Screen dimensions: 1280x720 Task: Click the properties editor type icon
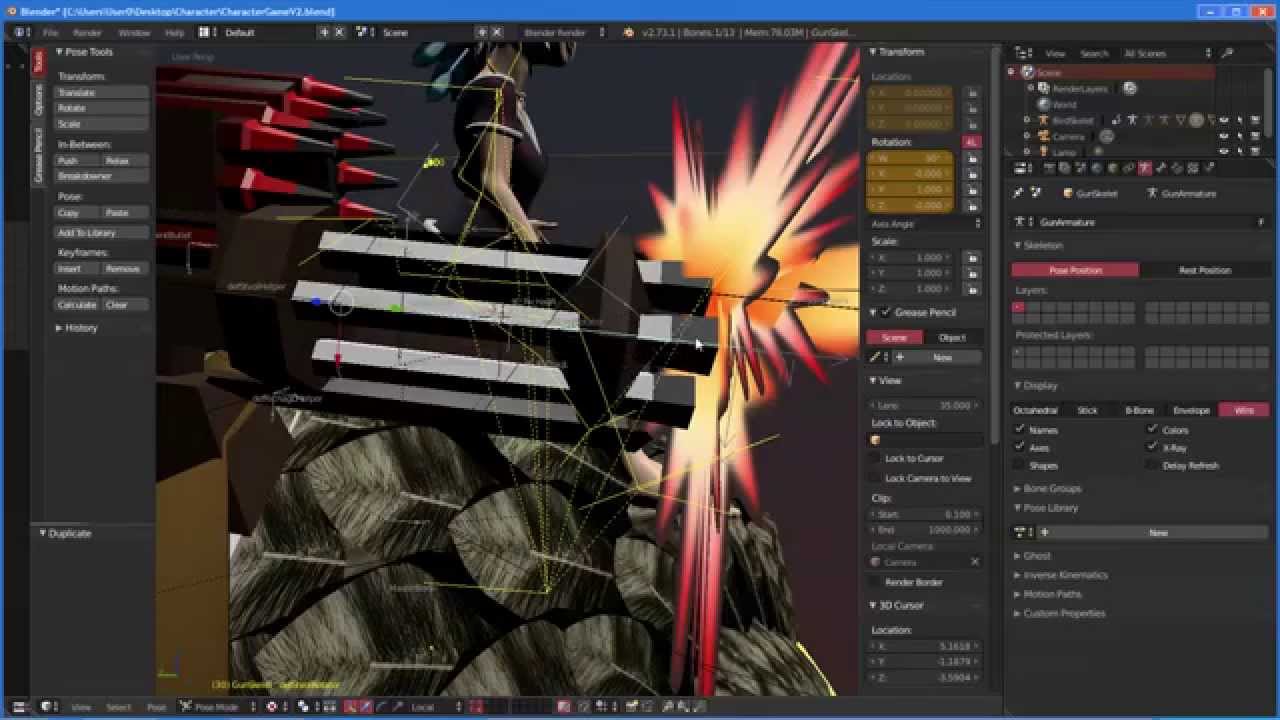click(x=1022, y=168)
